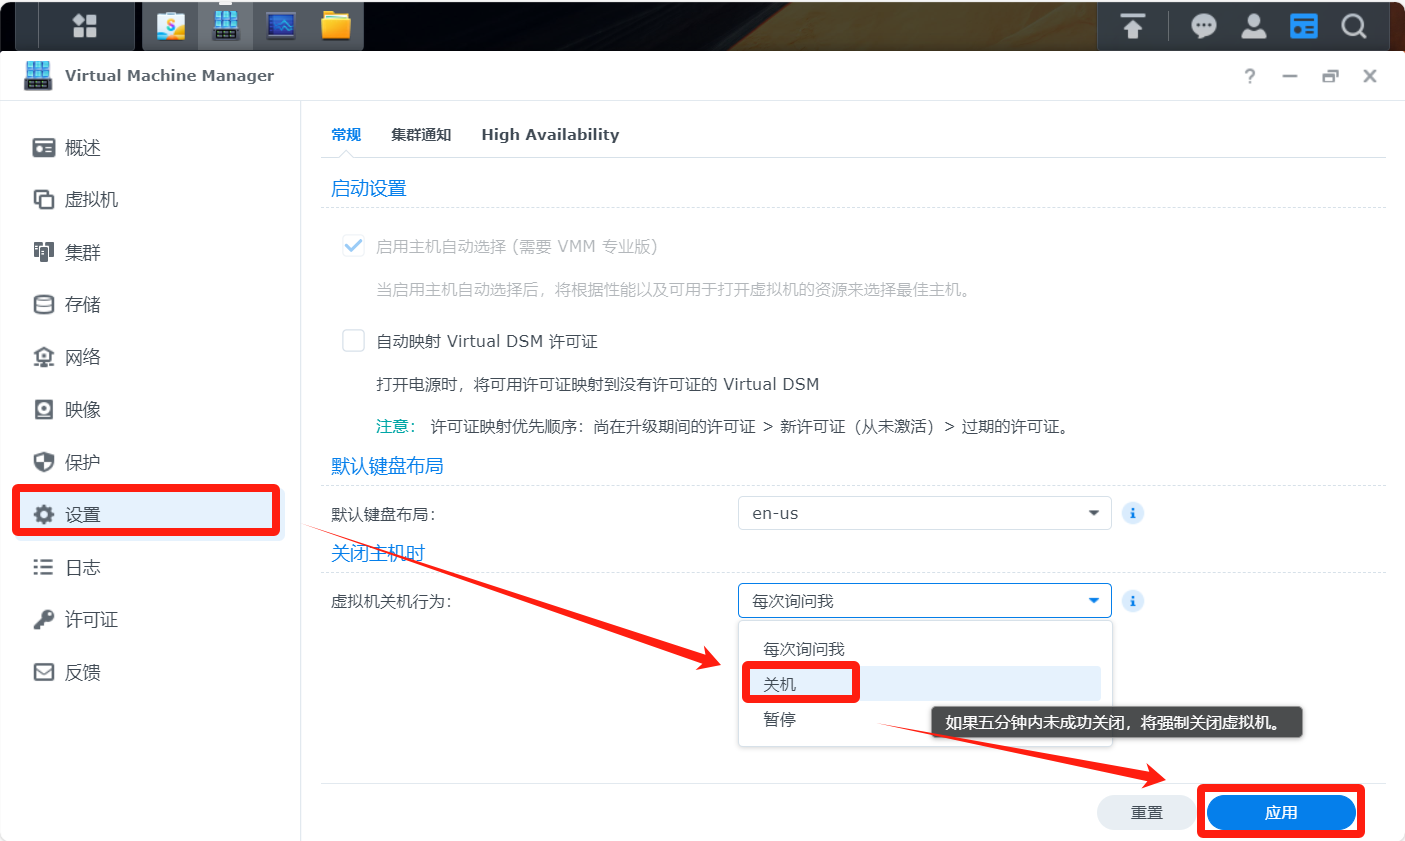Click the 应用 apply button
Screen dimensions: 1405x841
[x=1281, y=813]
